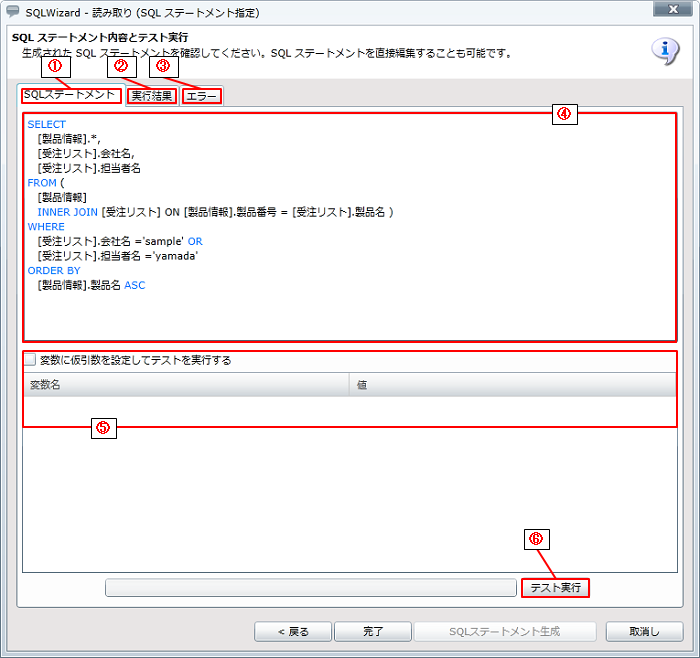Click the SQLWizard title bar icon
Viewport: 700px width, 658px height.
point(13,12)
